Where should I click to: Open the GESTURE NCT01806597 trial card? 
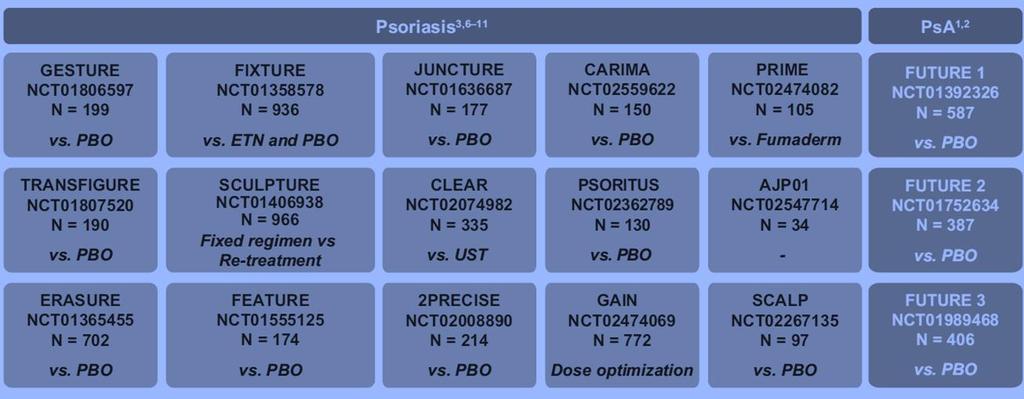(80, 104)
